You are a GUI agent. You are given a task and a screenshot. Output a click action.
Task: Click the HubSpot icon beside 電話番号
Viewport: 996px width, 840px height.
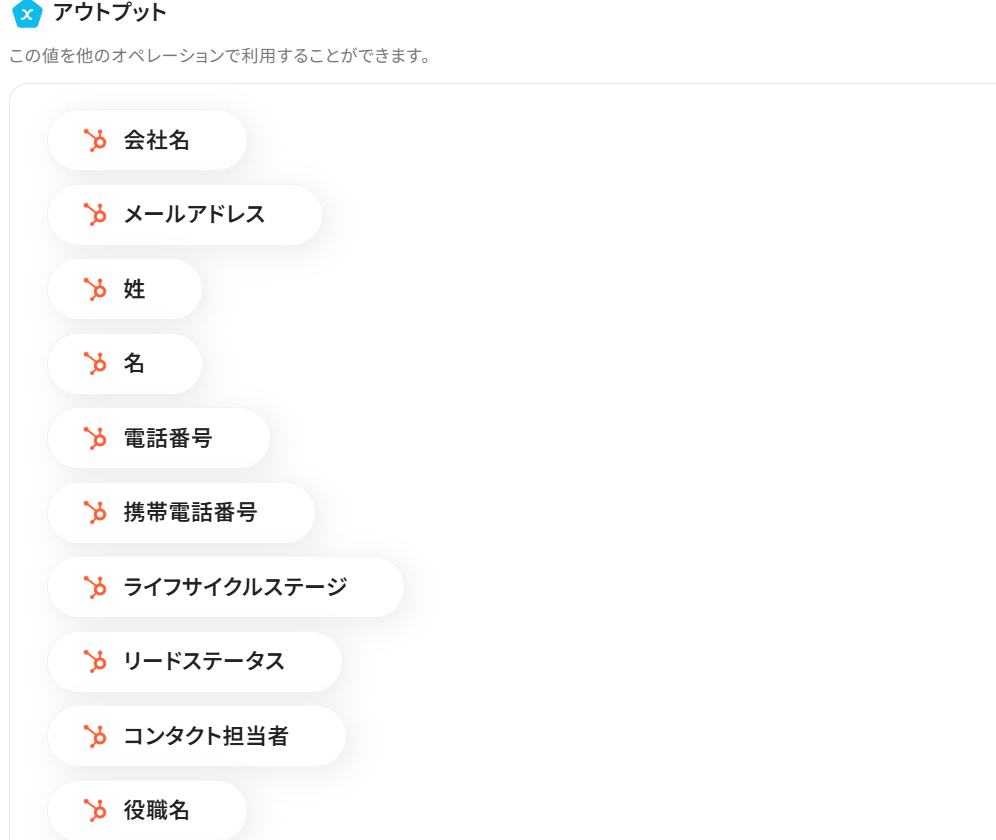[95, 438]
